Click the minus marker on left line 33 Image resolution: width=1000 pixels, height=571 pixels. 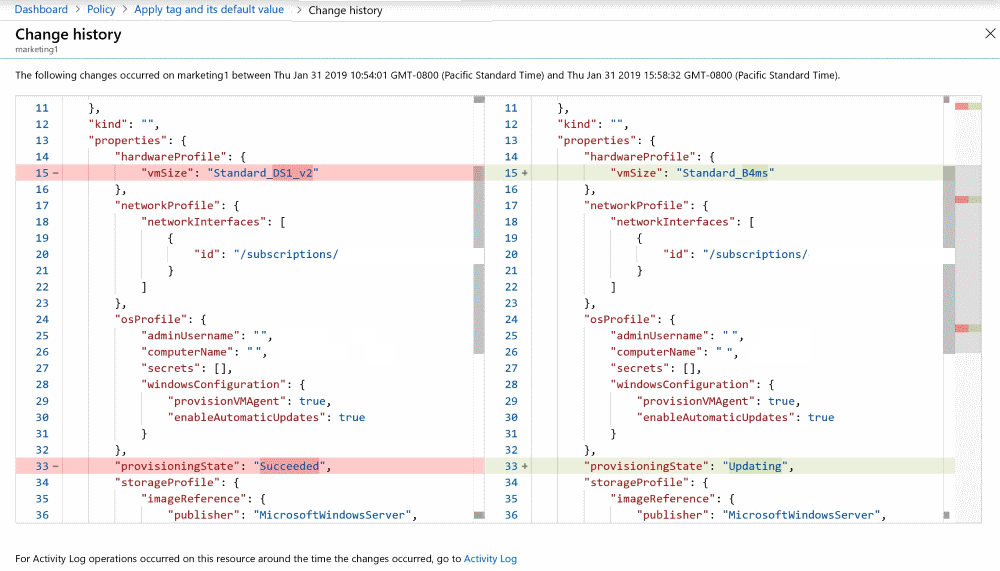point(55,466)
